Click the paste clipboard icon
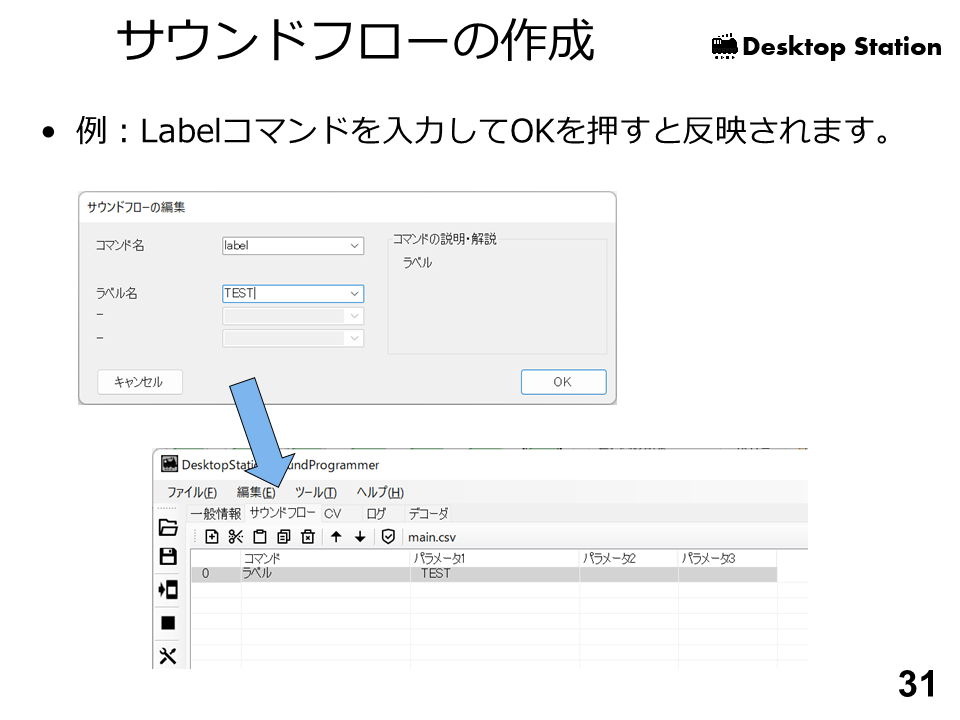Viewport: 960px width, 720px height. (260, 537)
